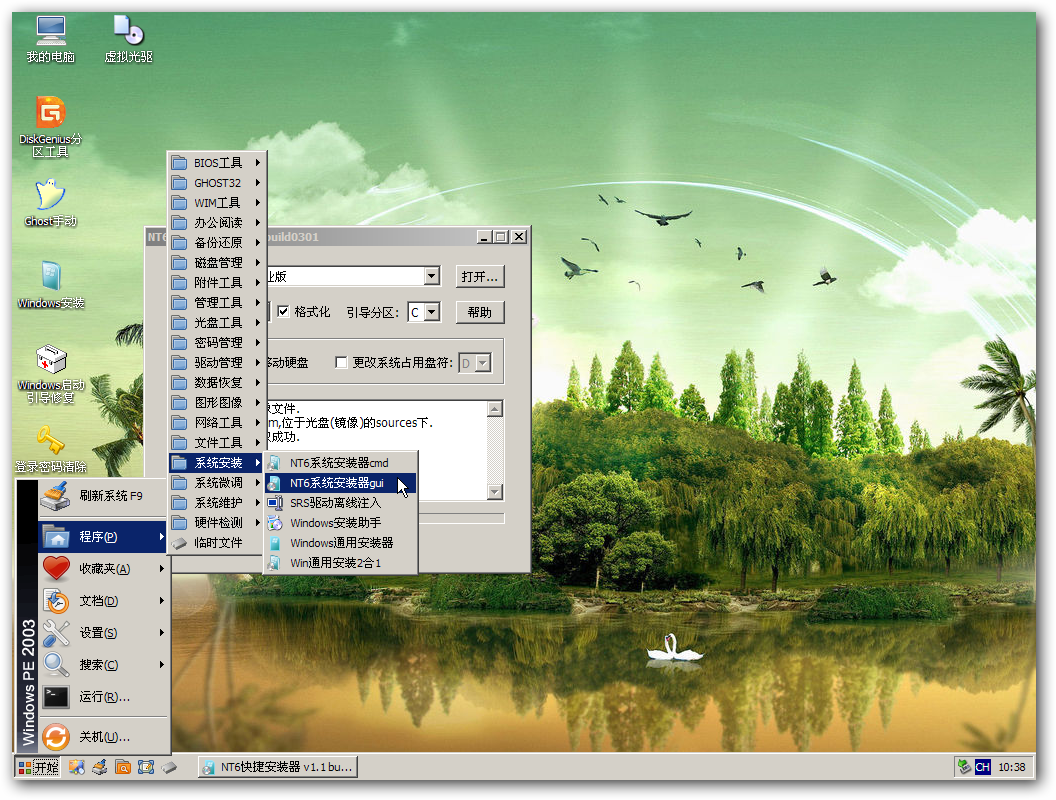1056x800 pixels.
Task: Click the 10:38 clock in the tray
Action: [1012, 767]
